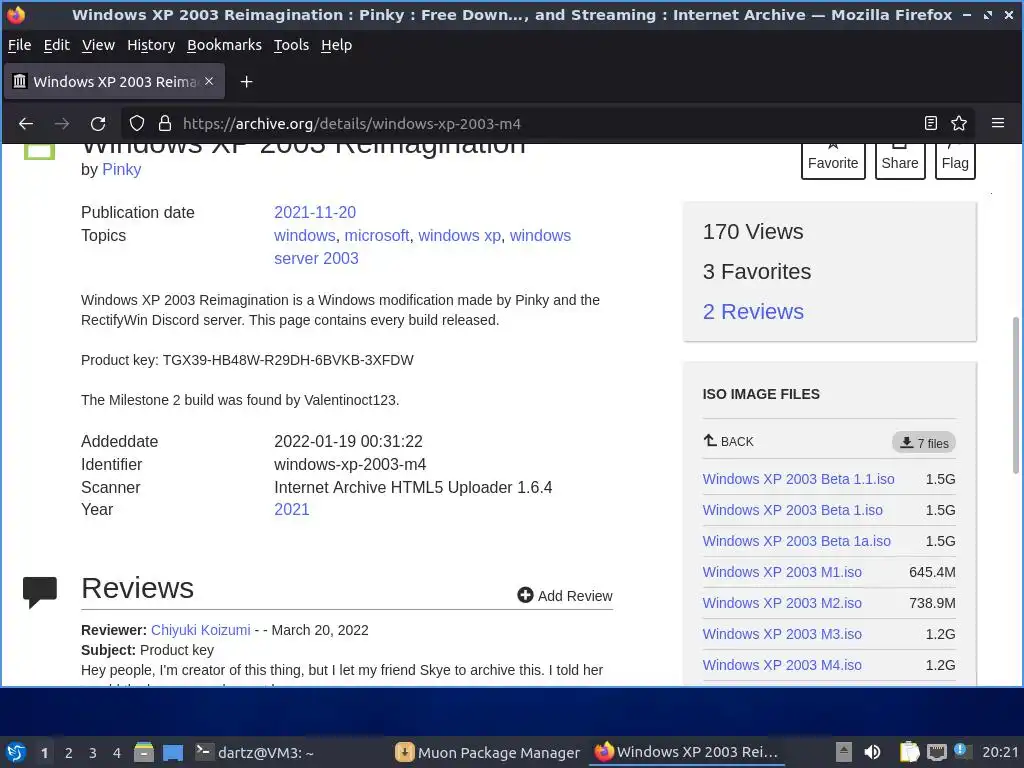Open the windows xp topic link
1024x768 pixels.
pos(460,235)
